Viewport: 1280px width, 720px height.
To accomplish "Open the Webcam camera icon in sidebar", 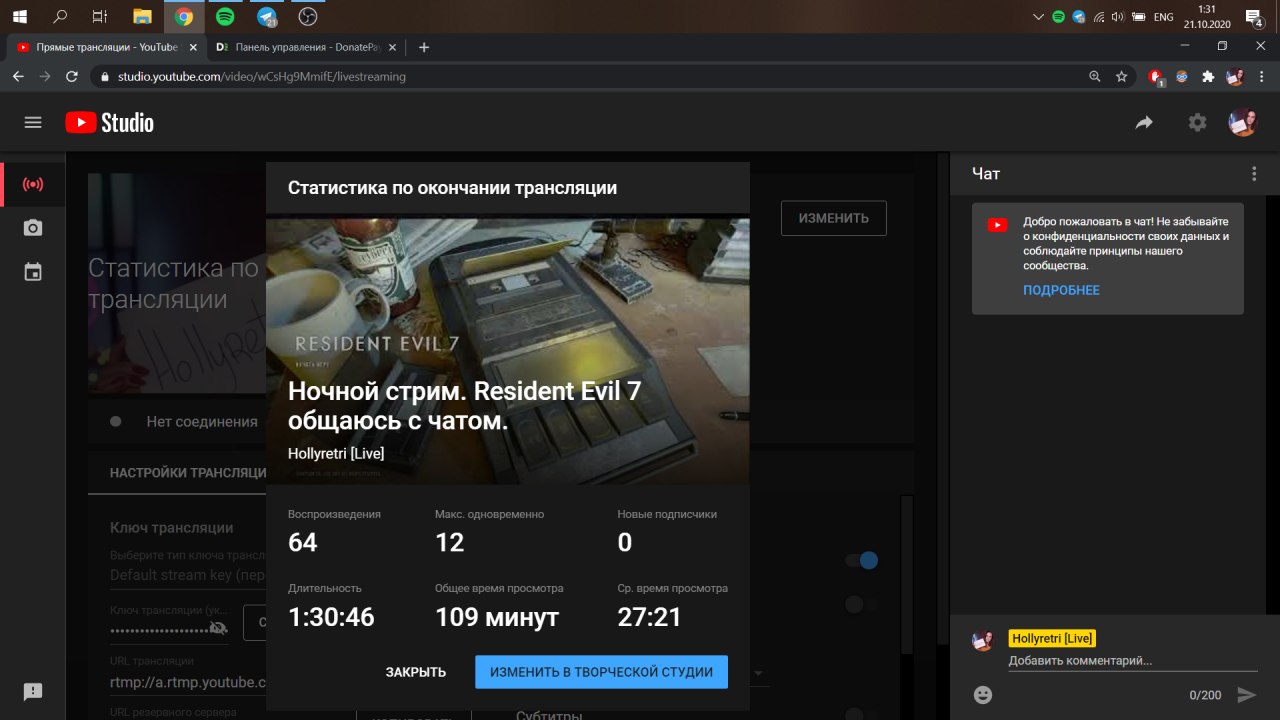I will [x=33, y=228].
